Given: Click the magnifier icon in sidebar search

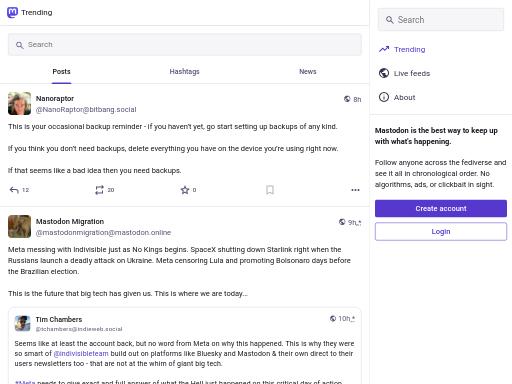Looking at the screenshot, I should 389,20.
